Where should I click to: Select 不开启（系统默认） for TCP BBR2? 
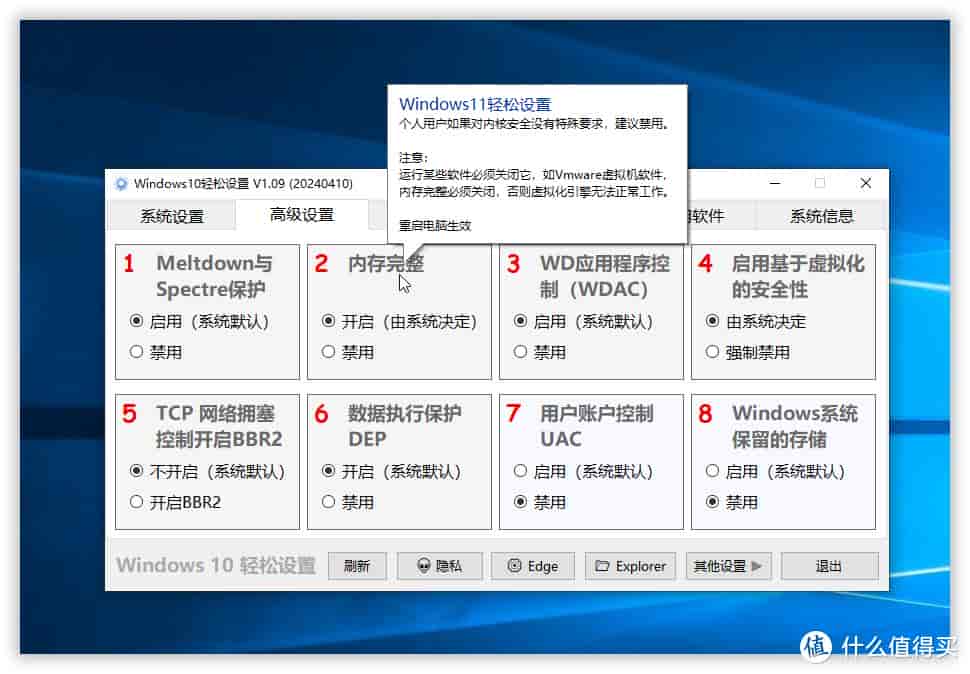pos(207,471)
